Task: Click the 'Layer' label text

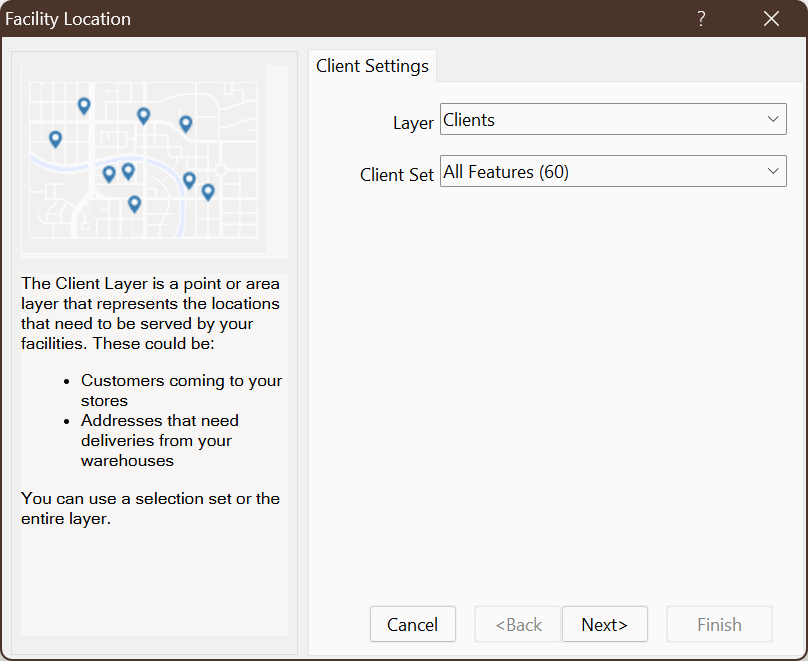Action: point(413,123)
